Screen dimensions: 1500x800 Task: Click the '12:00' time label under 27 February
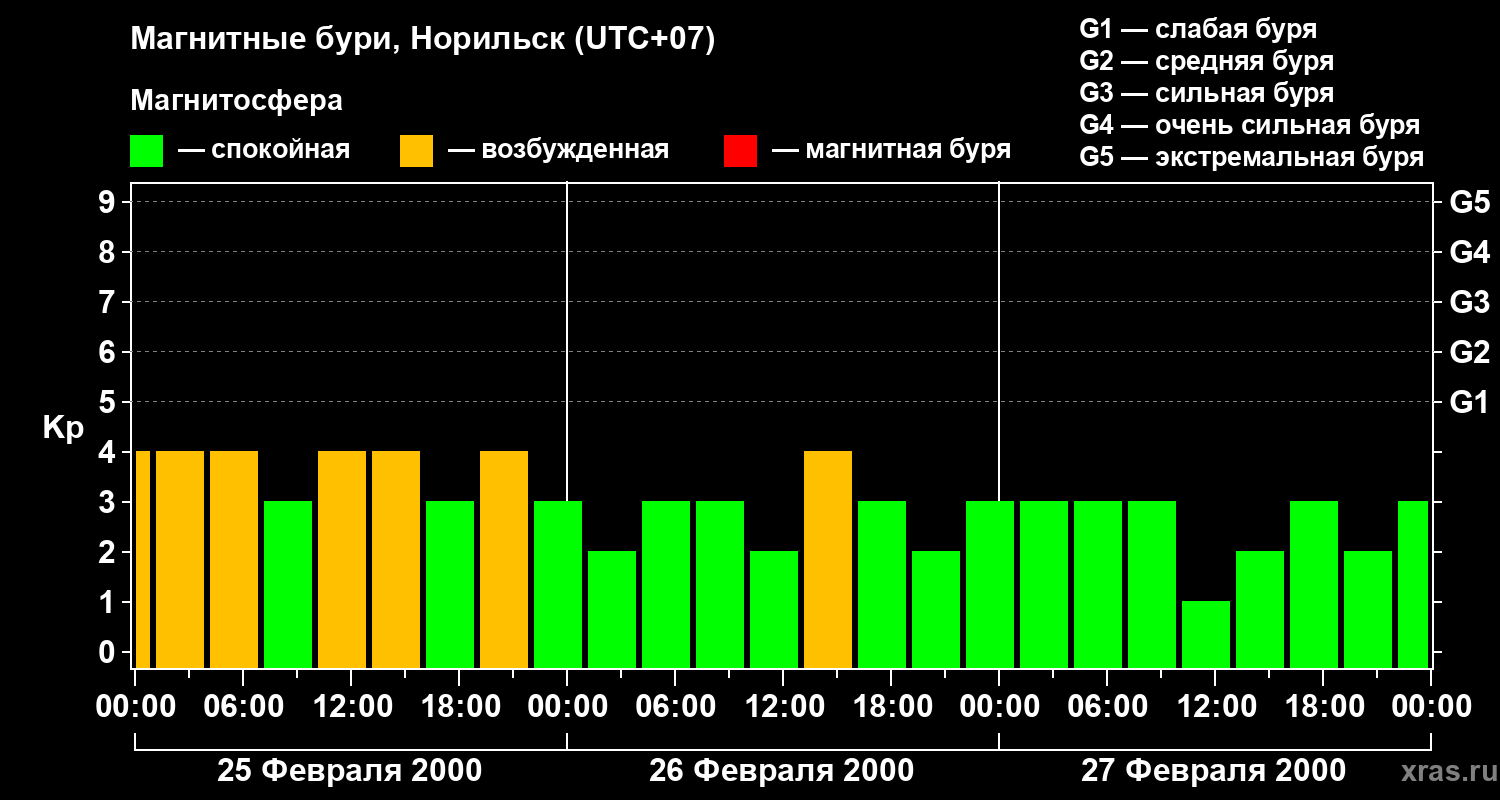[x=1215, y=707]
